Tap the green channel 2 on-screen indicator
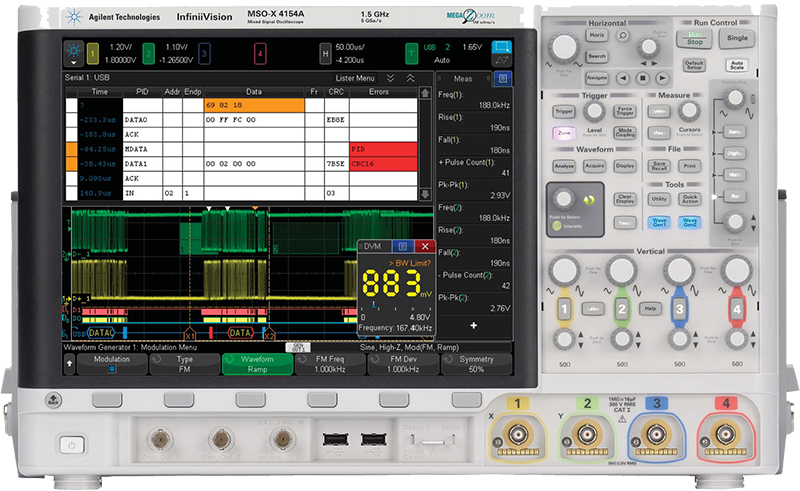 148,53
